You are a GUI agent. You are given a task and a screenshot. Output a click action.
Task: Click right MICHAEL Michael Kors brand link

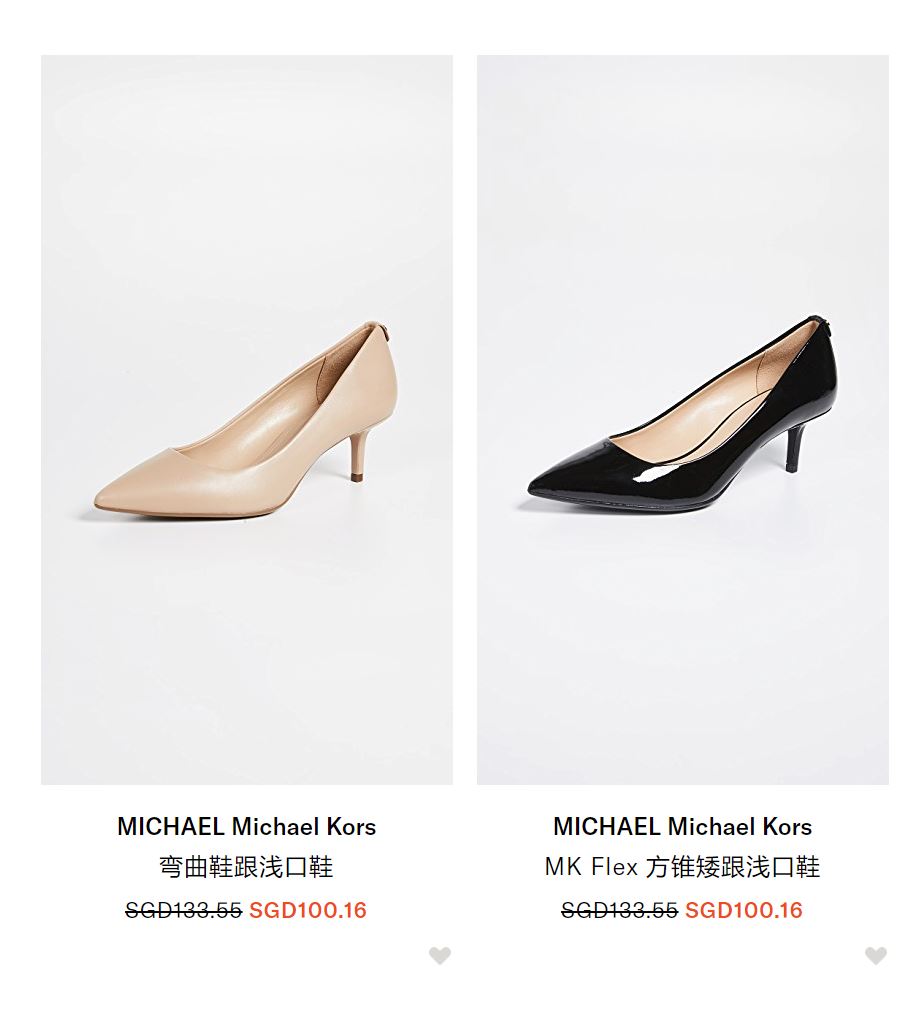tap(683, 827)
